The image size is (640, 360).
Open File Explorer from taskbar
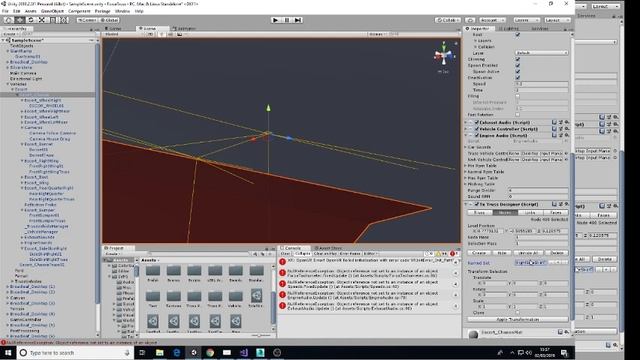pyautogui.click(x=160, y=353)
